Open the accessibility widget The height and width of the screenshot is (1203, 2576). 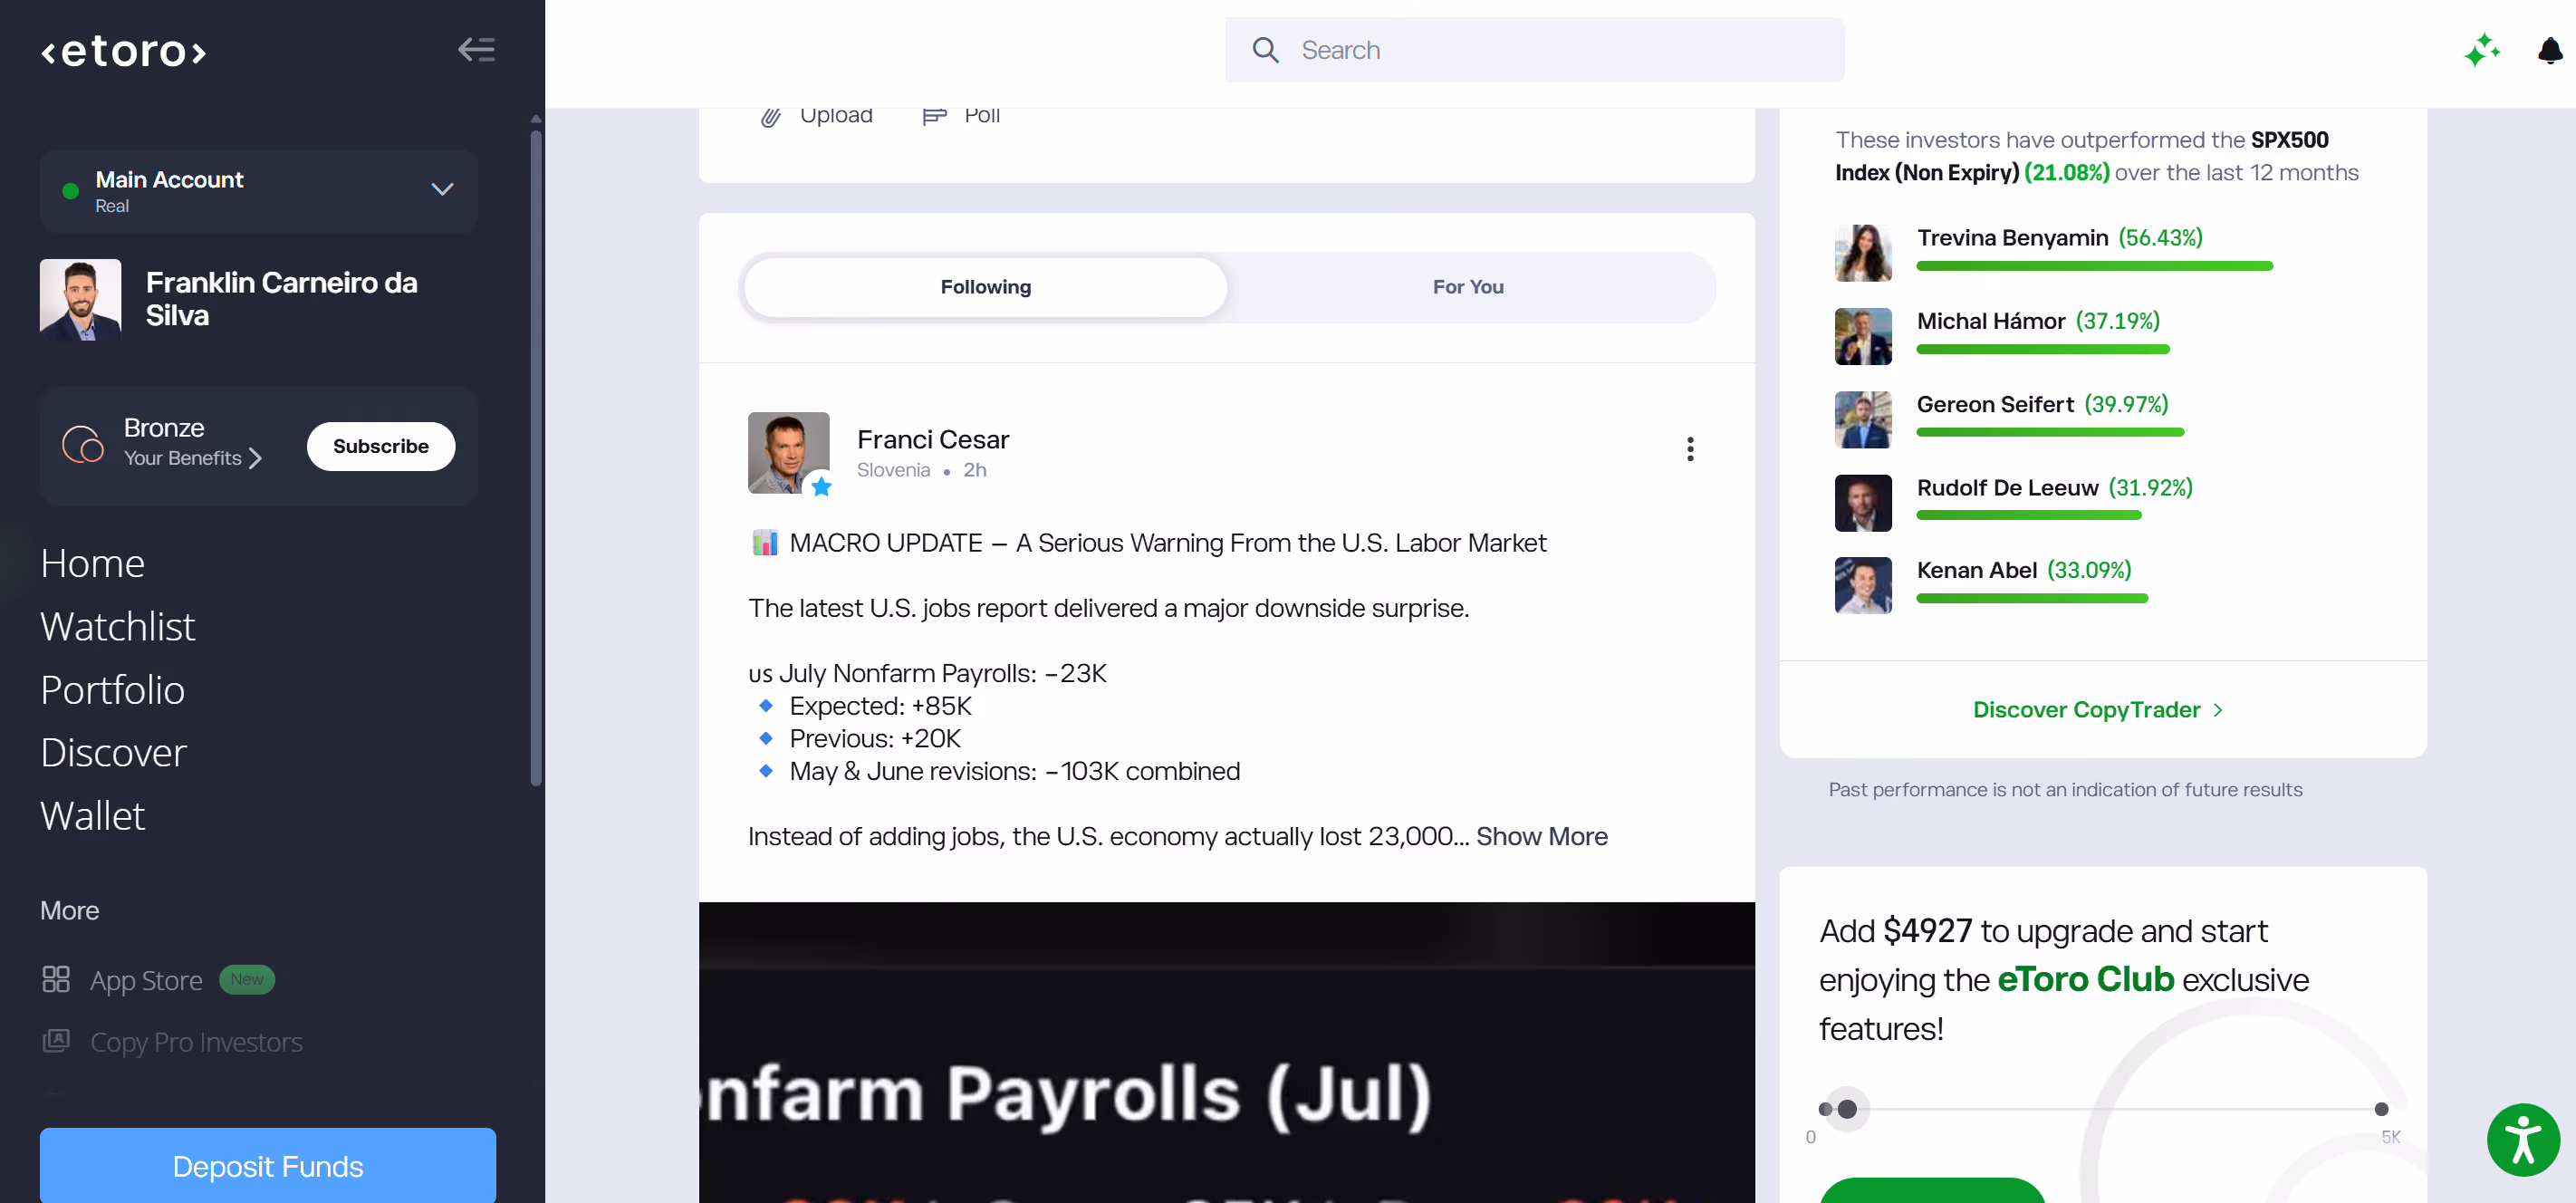point(2523,1140)
